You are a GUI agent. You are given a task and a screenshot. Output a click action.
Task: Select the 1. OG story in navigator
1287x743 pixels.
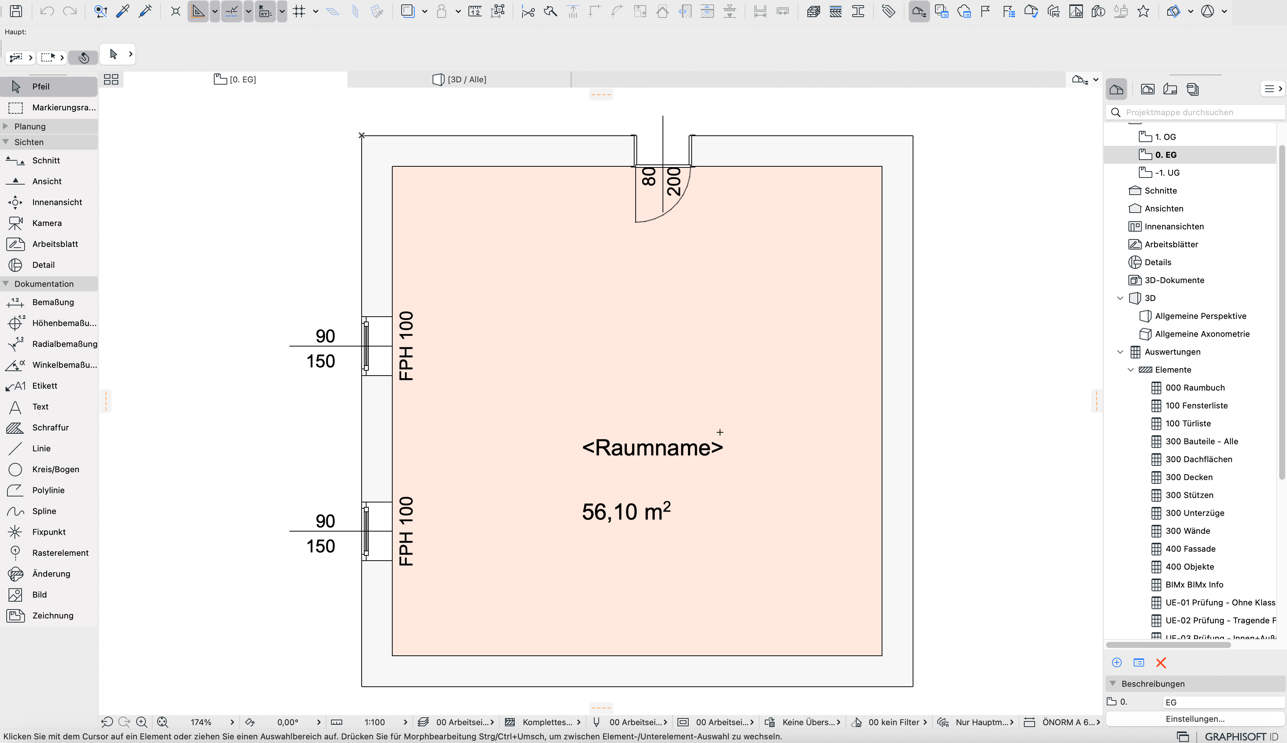[x=1165, y=137]
